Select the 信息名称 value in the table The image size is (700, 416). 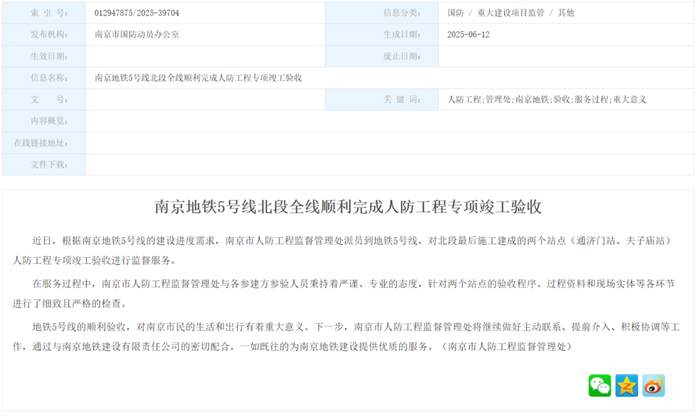coord(198,78)
